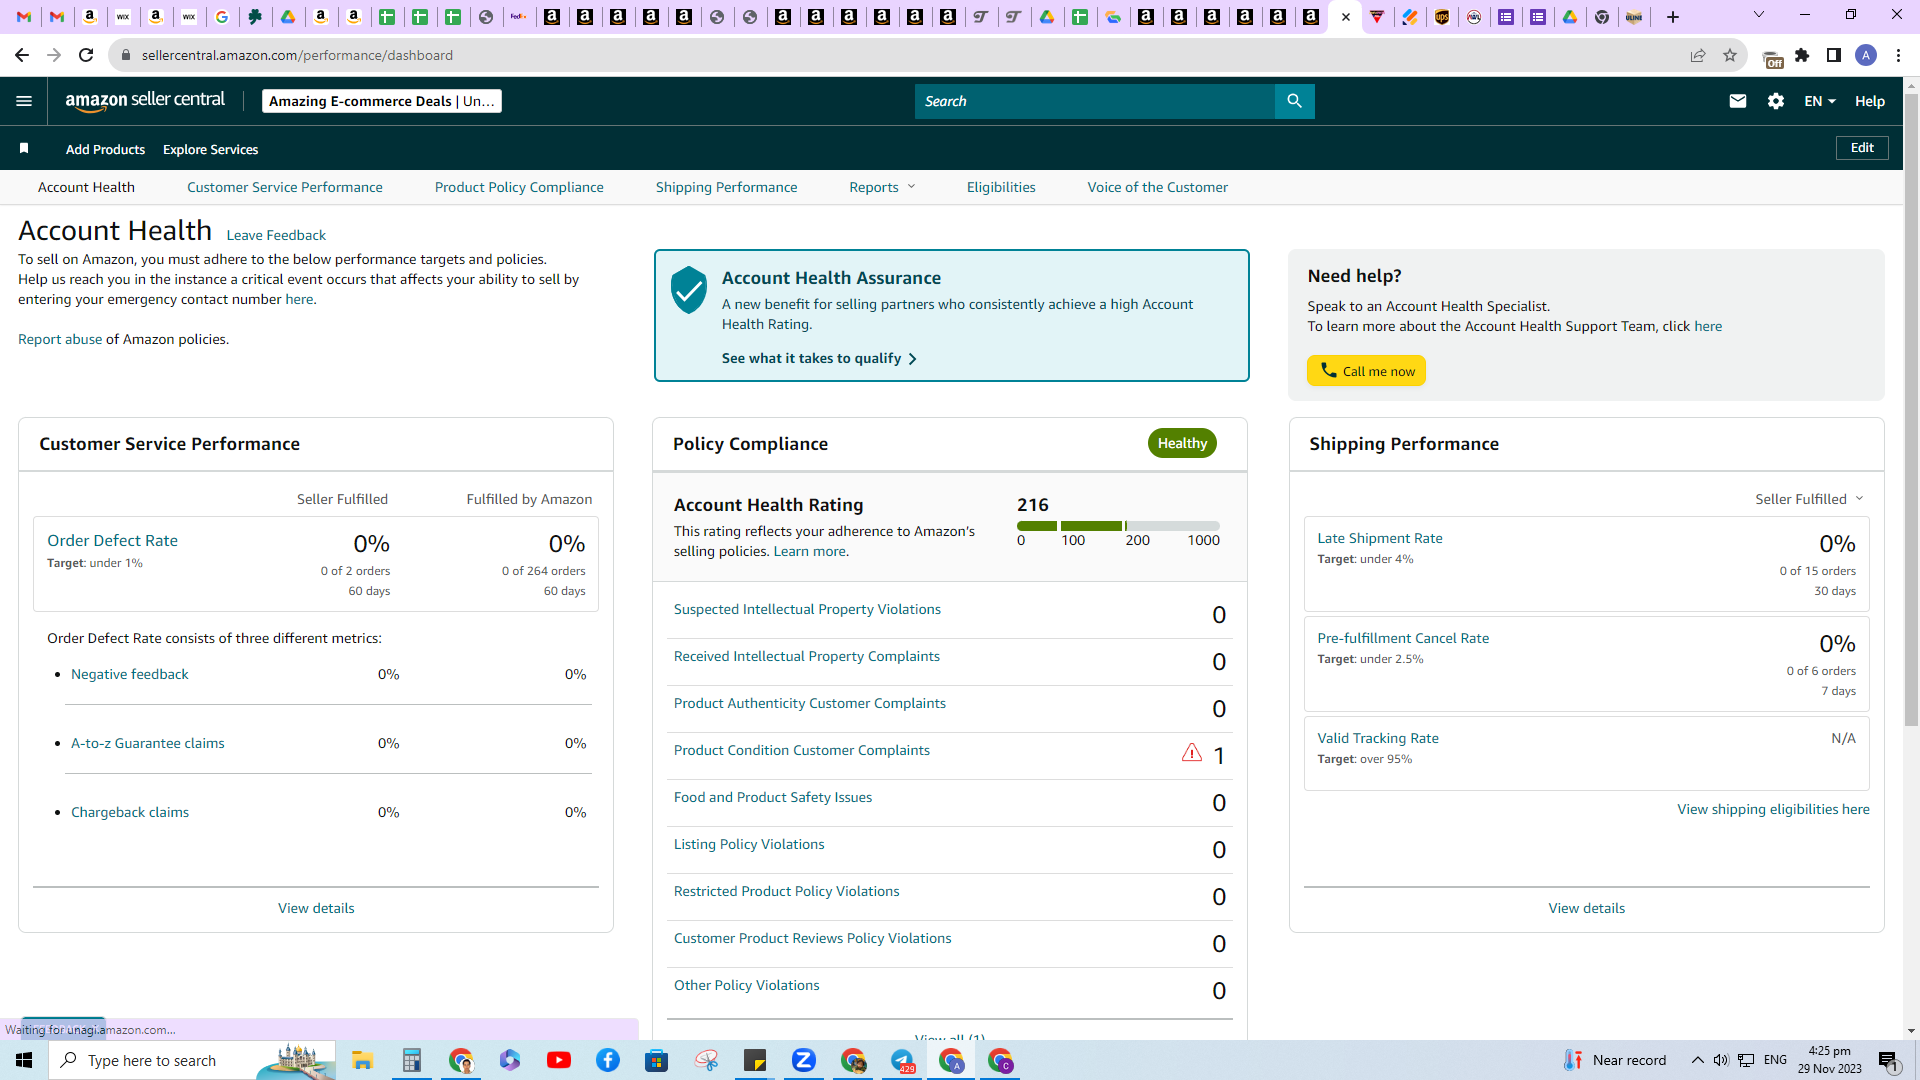
Task: Click the Amazon Seller Central logo
Action: pos(146,100)
